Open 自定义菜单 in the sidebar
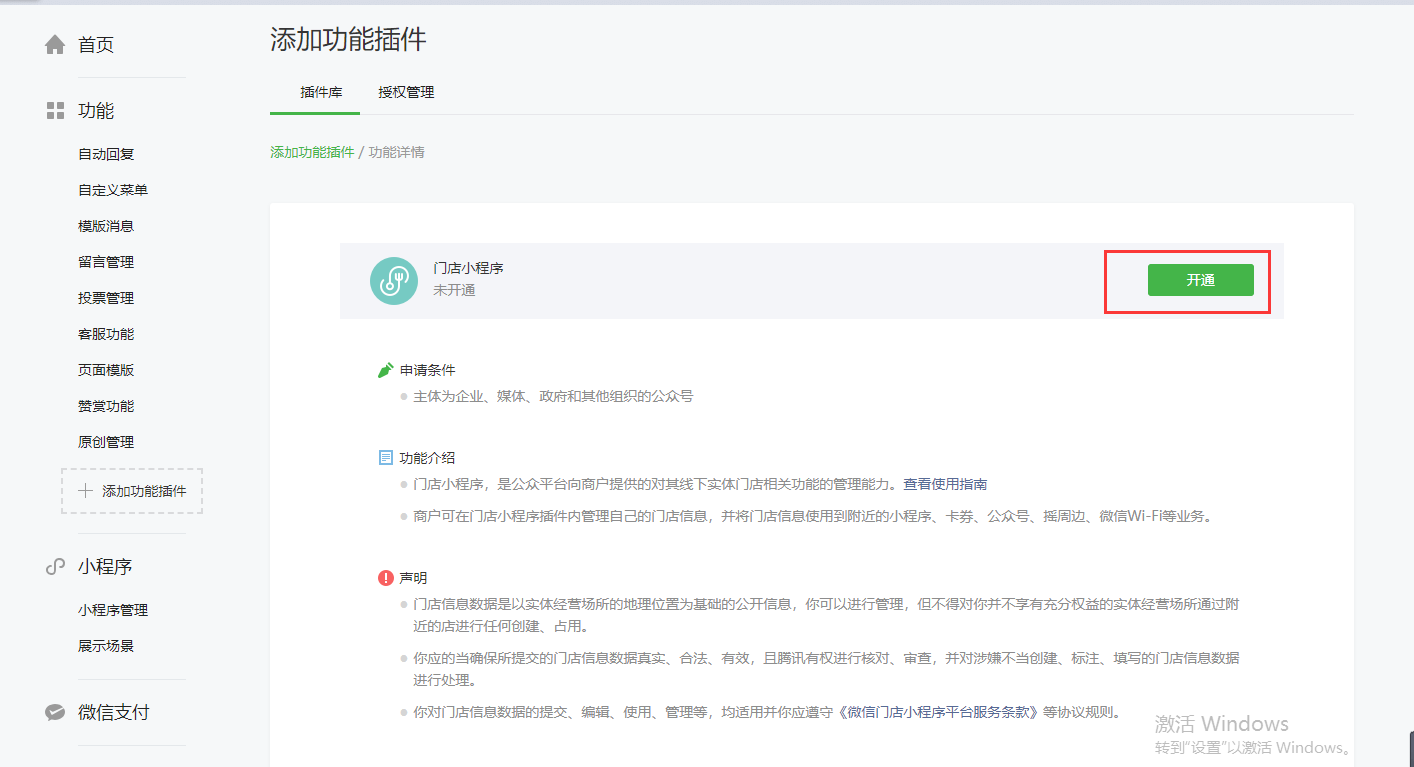Image resolution: width=1414 pixels, height=767 pixels. pos(113,190)
